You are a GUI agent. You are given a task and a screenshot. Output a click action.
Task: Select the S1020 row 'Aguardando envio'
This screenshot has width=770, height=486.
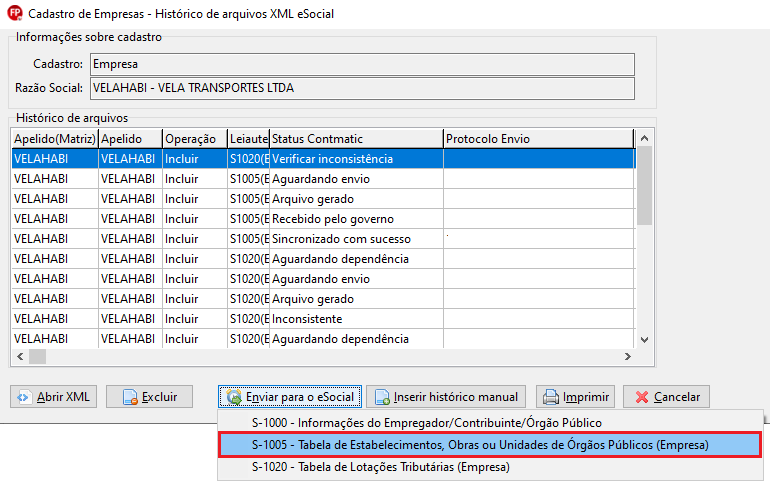324,279
